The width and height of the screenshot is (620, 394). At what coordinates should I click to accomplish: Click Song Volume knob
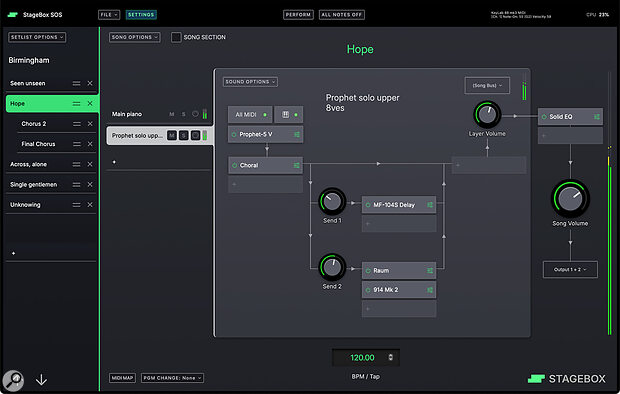(570, 199)
